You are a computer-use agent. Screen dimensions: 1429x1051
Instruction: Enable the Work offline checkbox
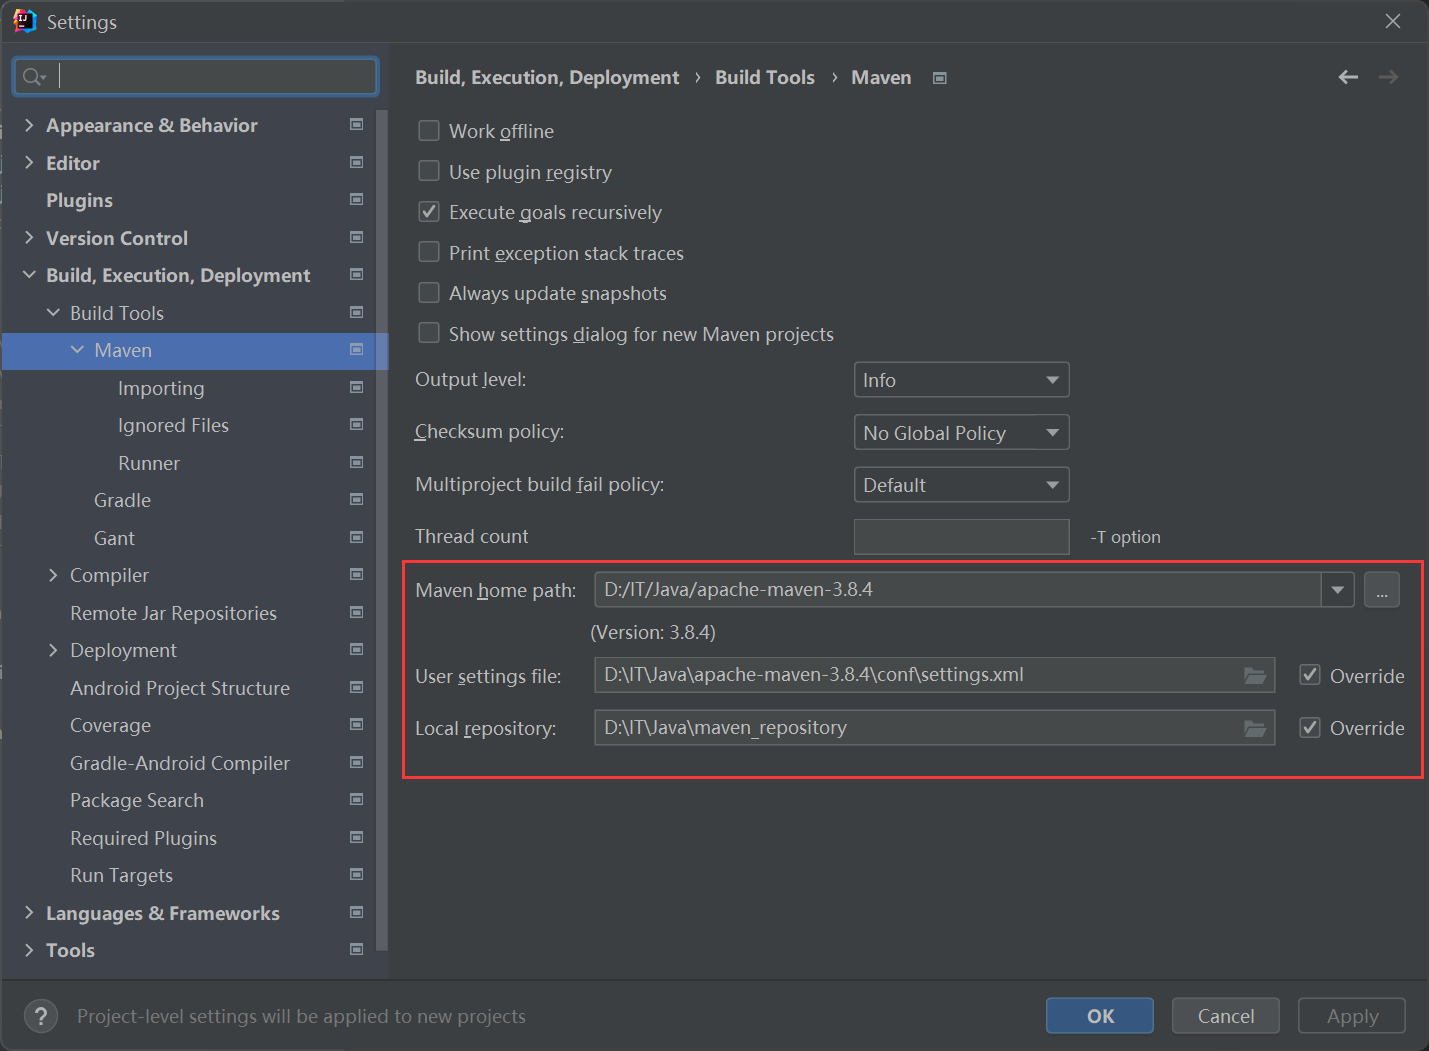pos(429,131)
